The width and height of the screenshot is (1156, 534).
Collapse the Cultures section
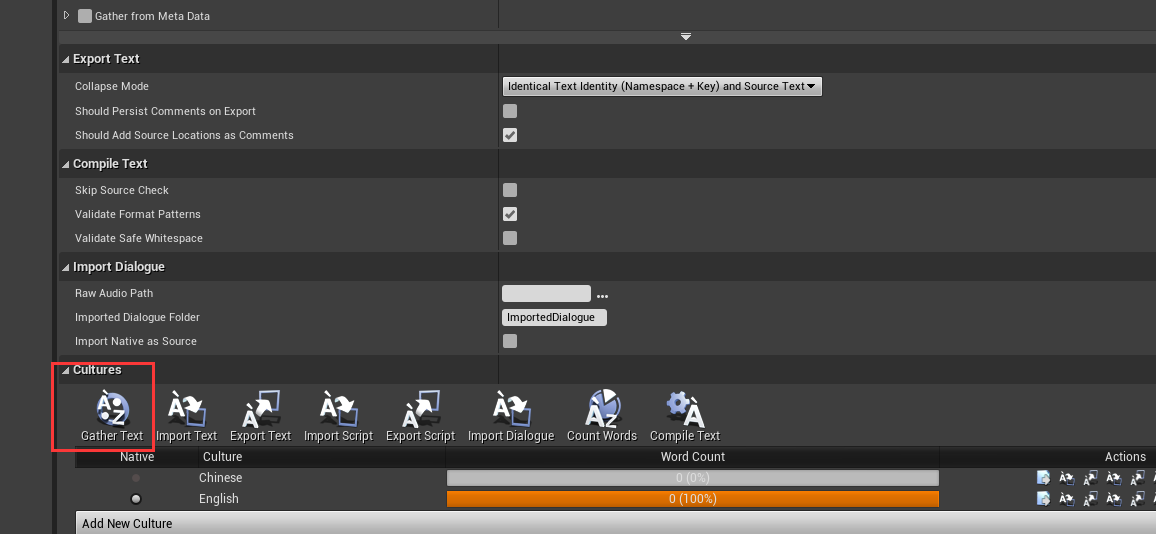tap(66, 371)
